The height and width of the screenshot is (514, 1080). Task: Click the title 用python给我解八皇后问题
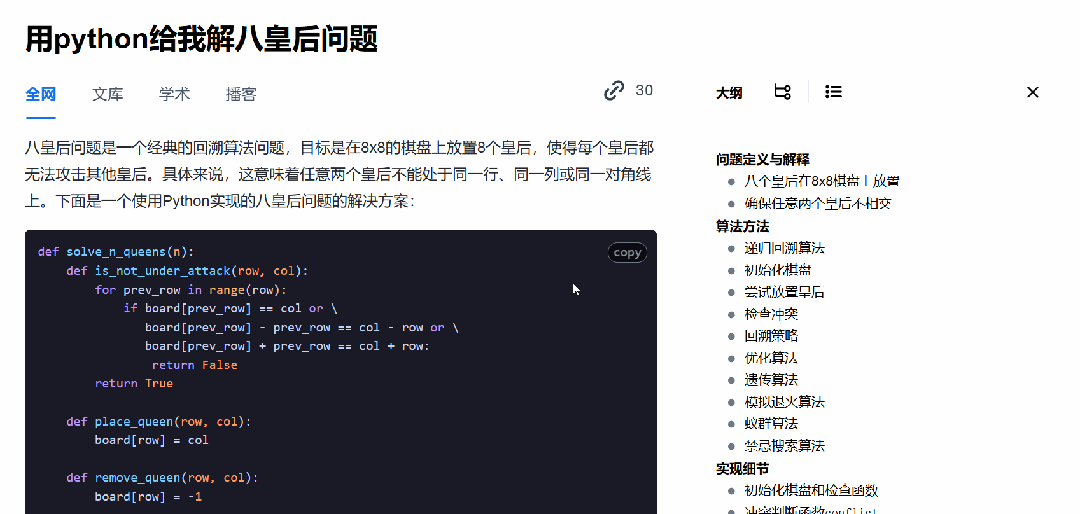coord(201,39)
